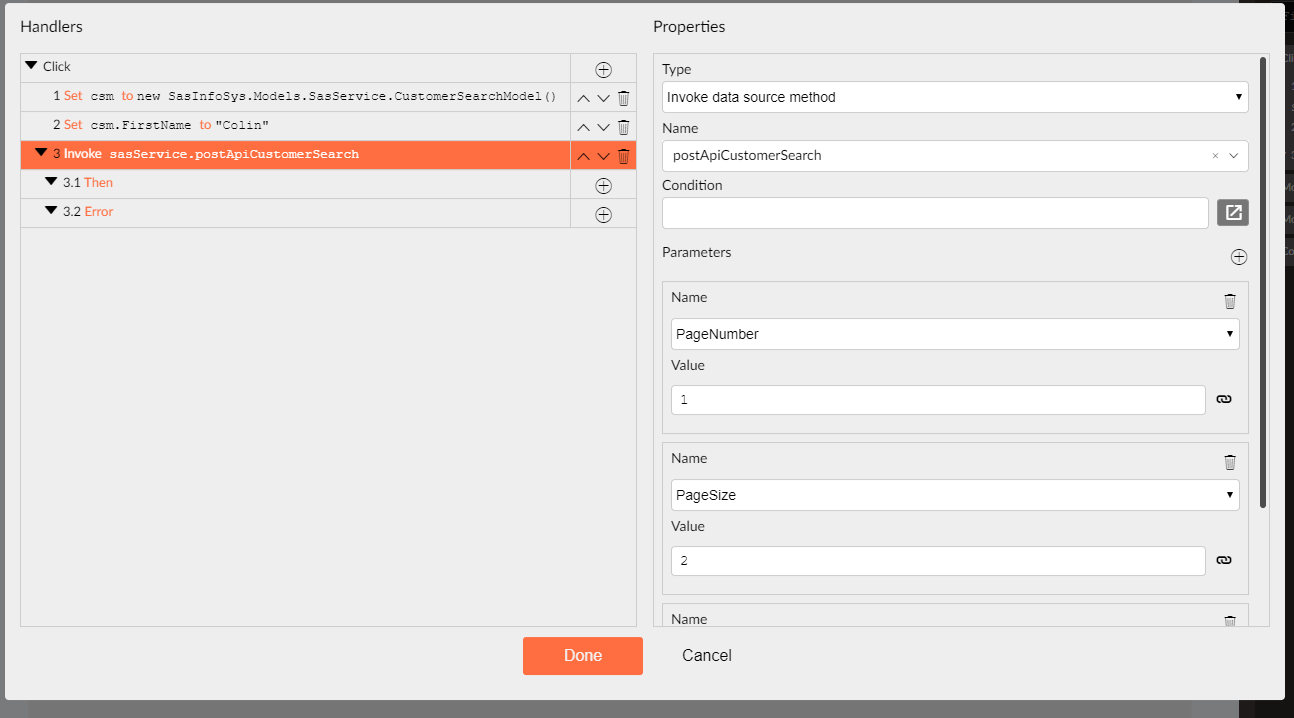The image size is (1294, 718).
Task: Add a handler under 3.2 Error
Action: [x=603, y=214]
